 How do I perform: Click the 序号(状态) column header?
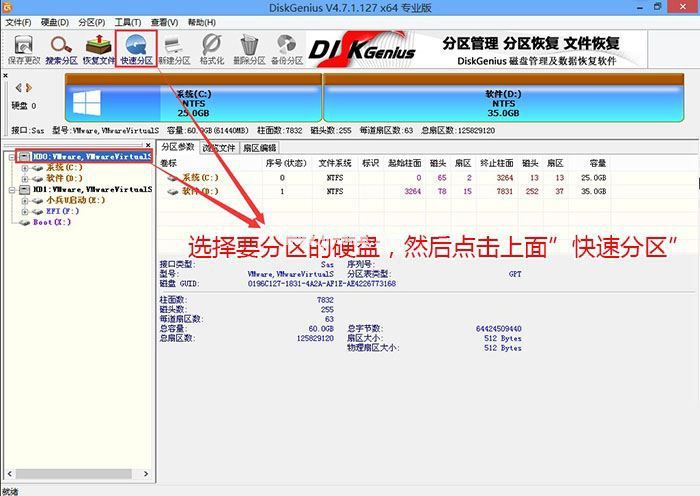[286, 163]
